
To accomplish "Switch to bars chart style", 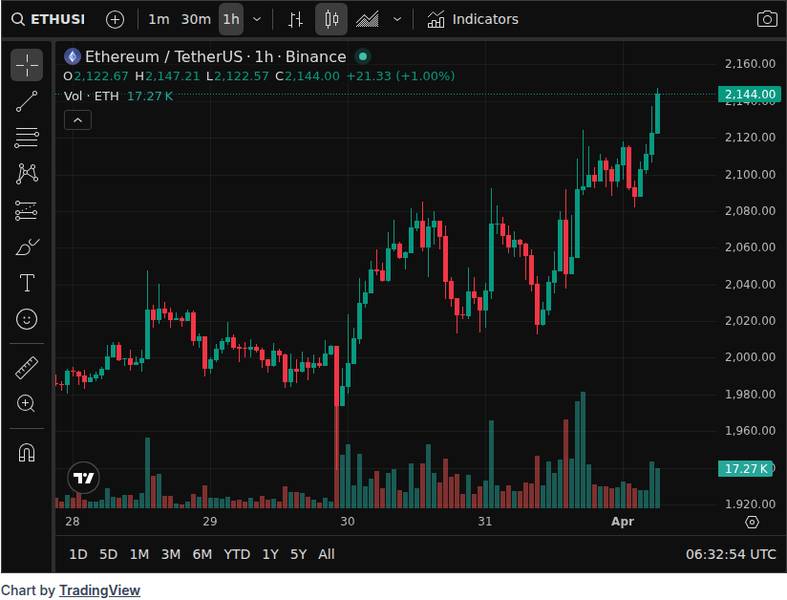I will click(295, 20).
